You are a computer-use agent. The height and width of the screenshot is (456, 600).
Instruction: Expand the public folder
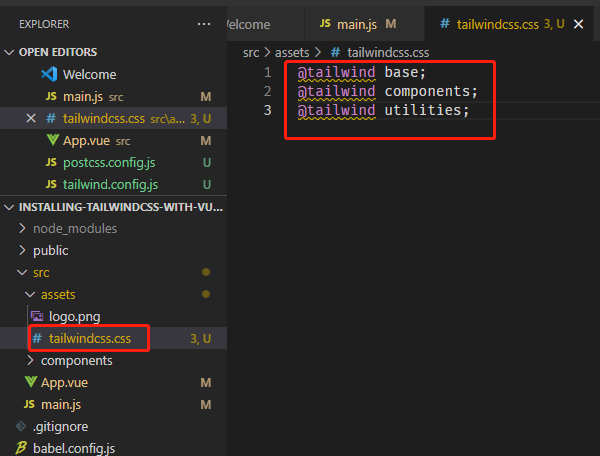pos(23,251)
